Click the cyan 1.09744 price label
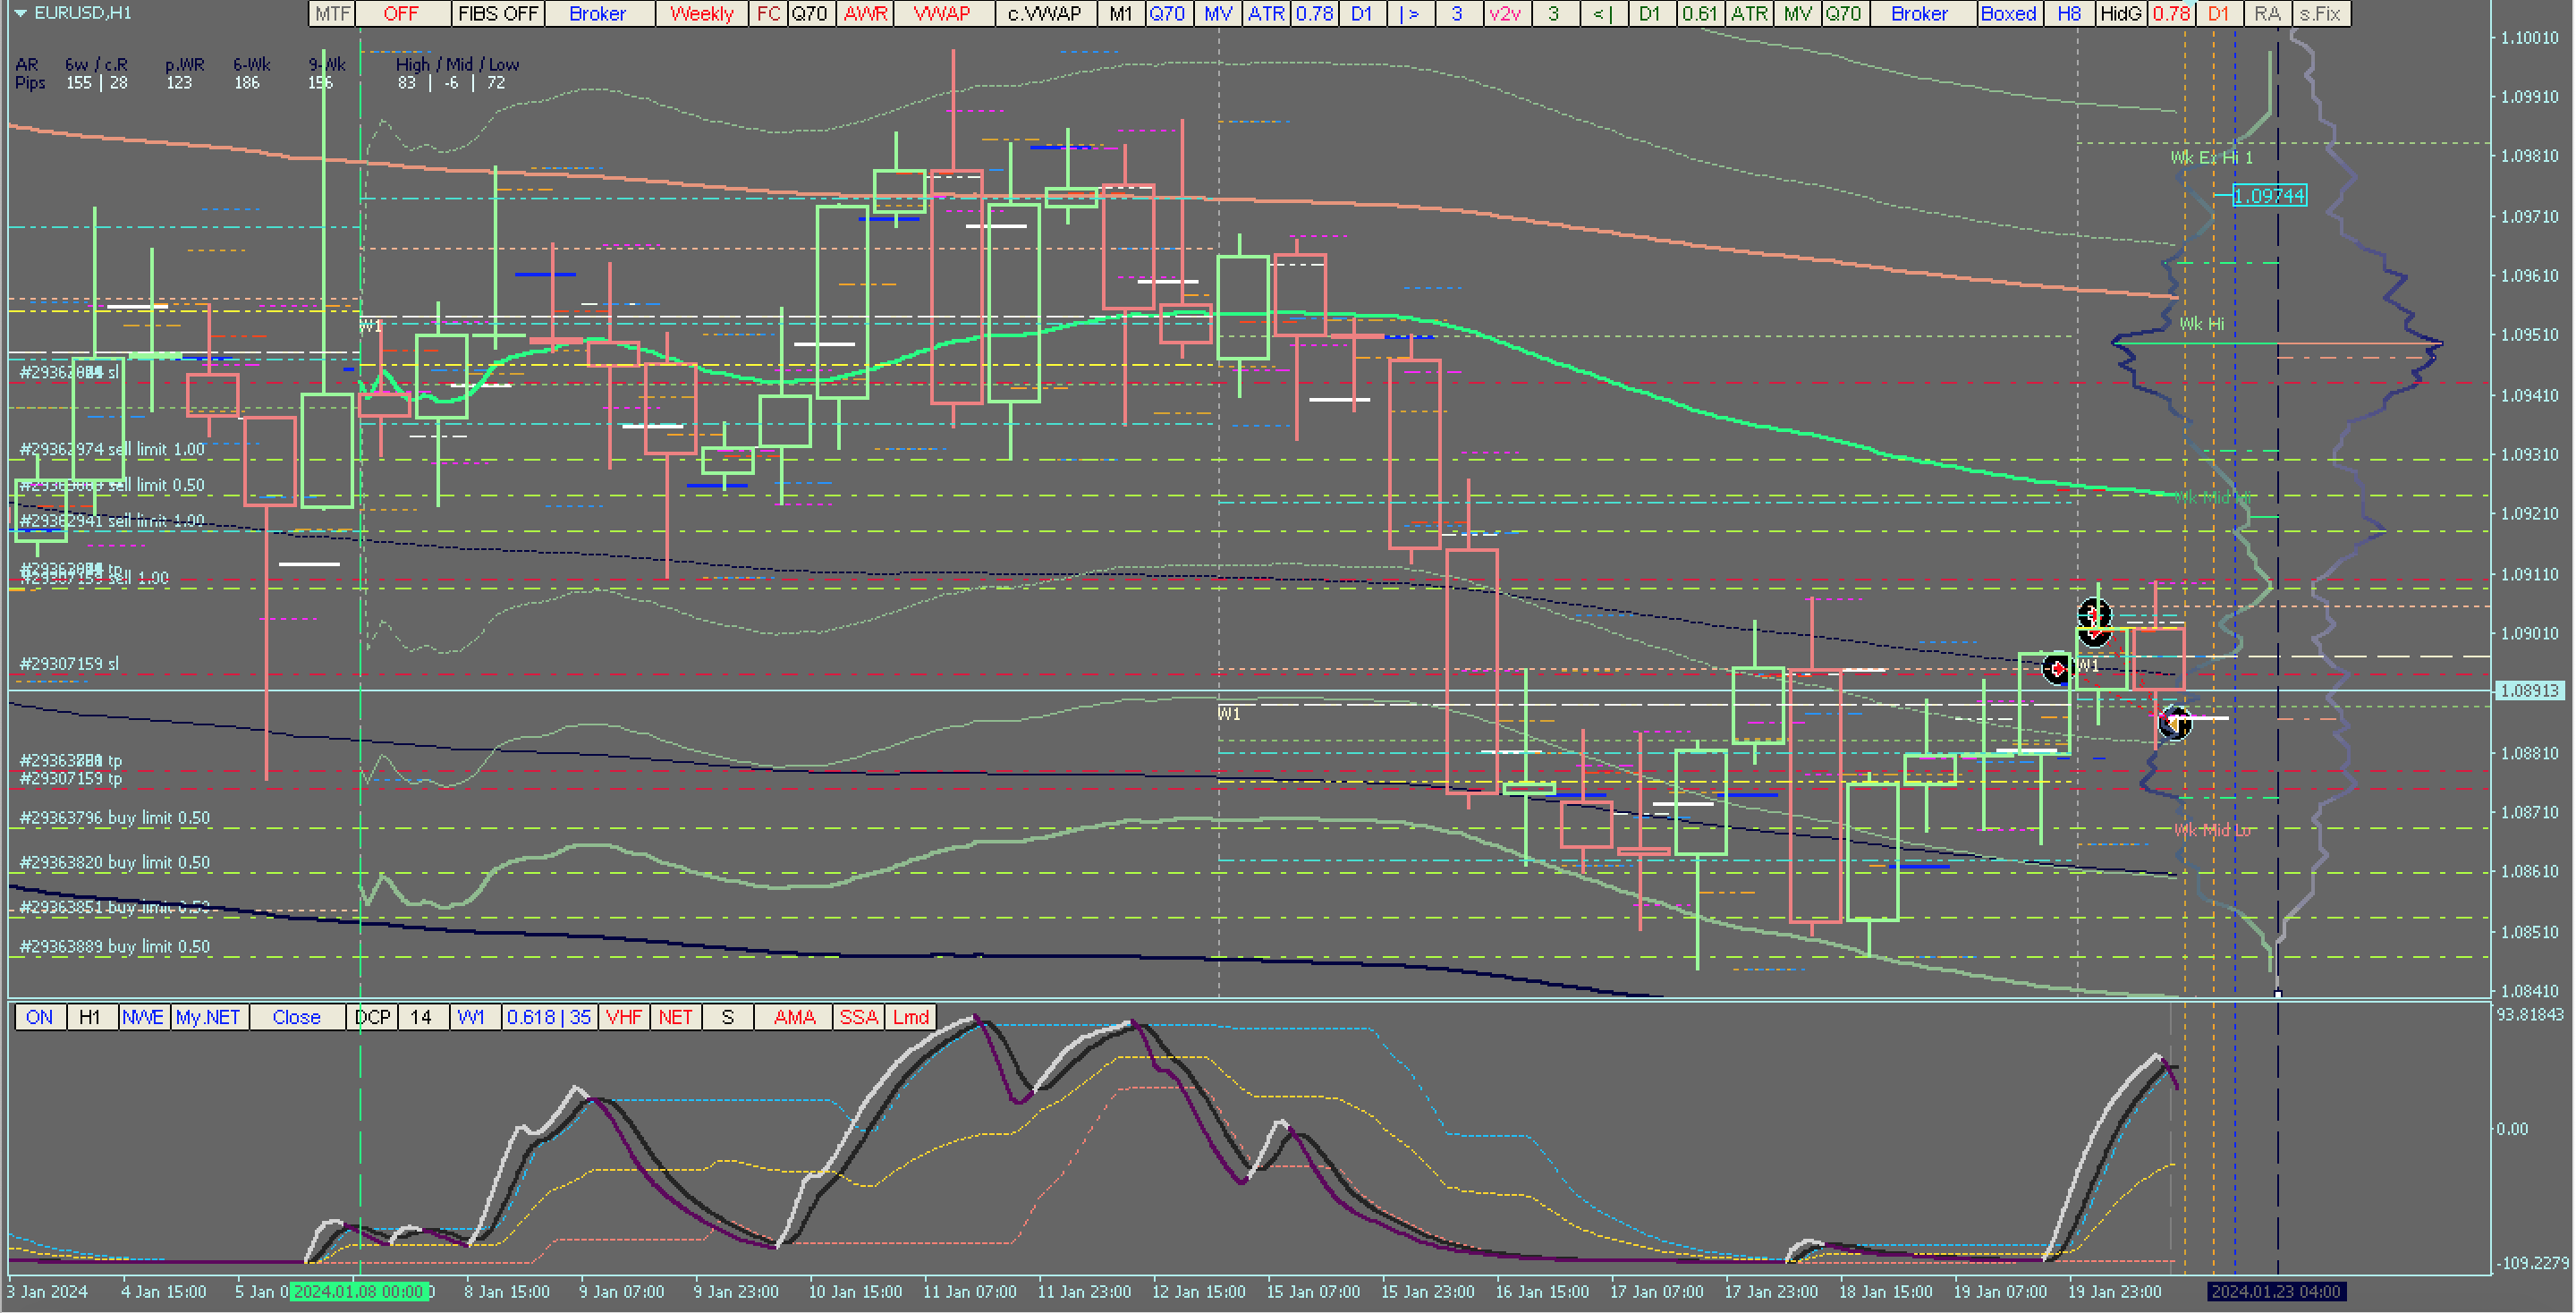Viewport: 2576px width, 1313px height. [x=2269, y=196]
